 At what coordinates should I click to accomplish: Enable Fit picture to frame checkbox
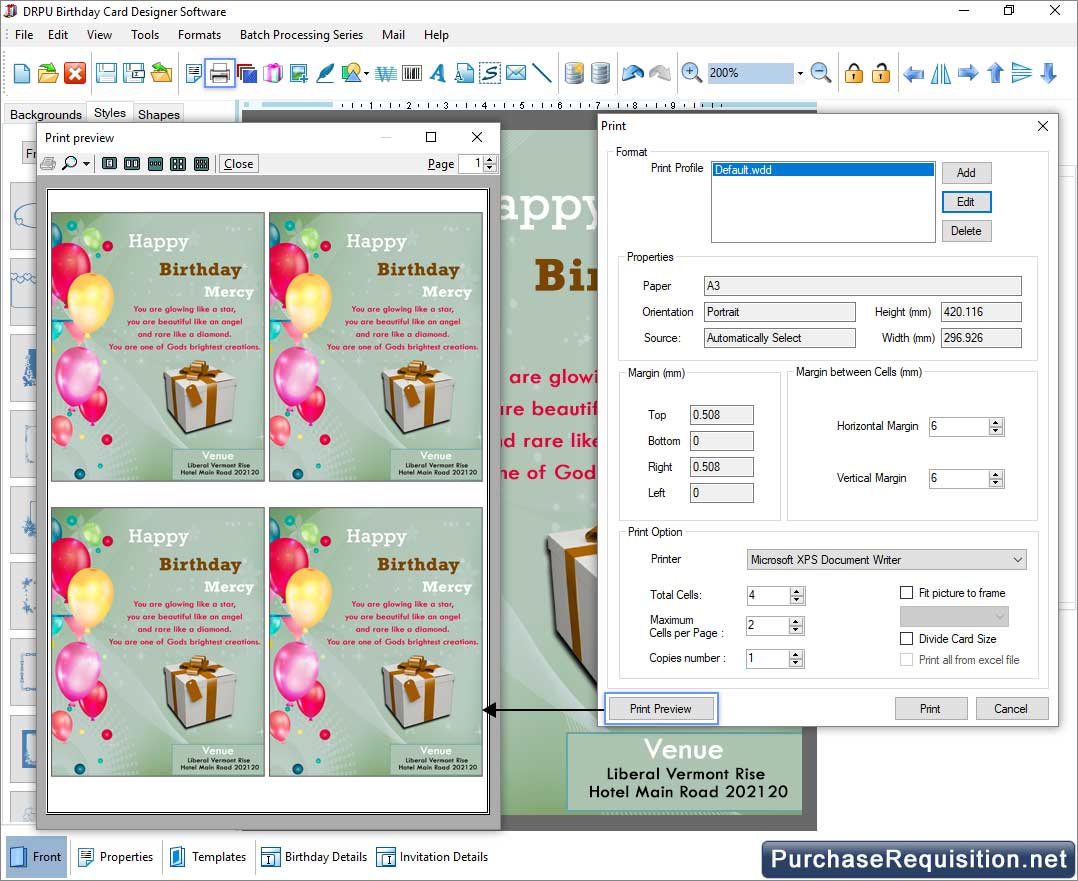pyautogui.click(x=907, y=593)
